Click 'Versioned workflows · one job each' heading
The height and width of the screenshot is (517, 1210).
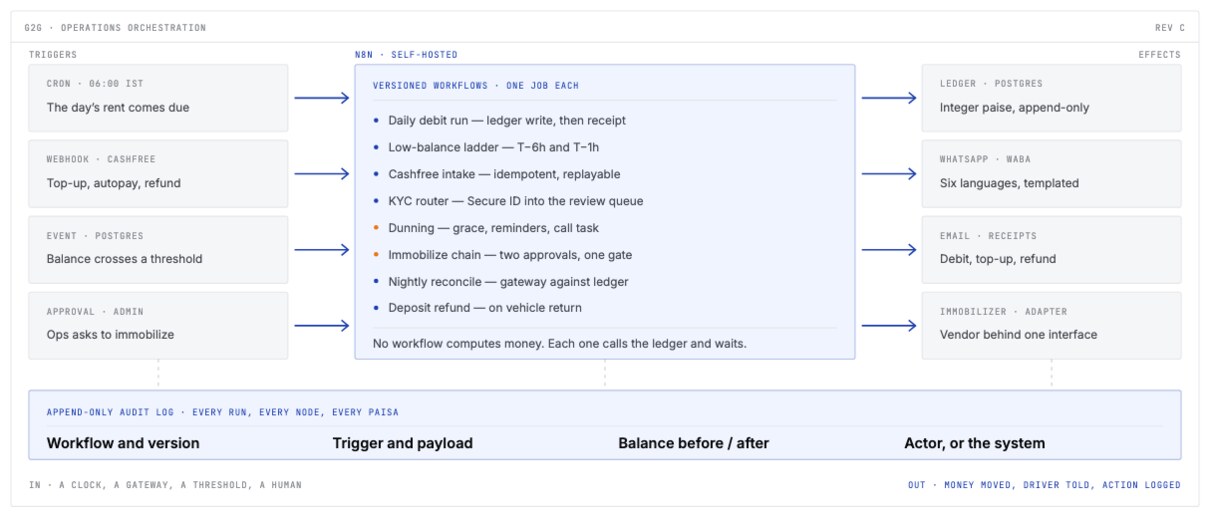click(x=476, y=86)
